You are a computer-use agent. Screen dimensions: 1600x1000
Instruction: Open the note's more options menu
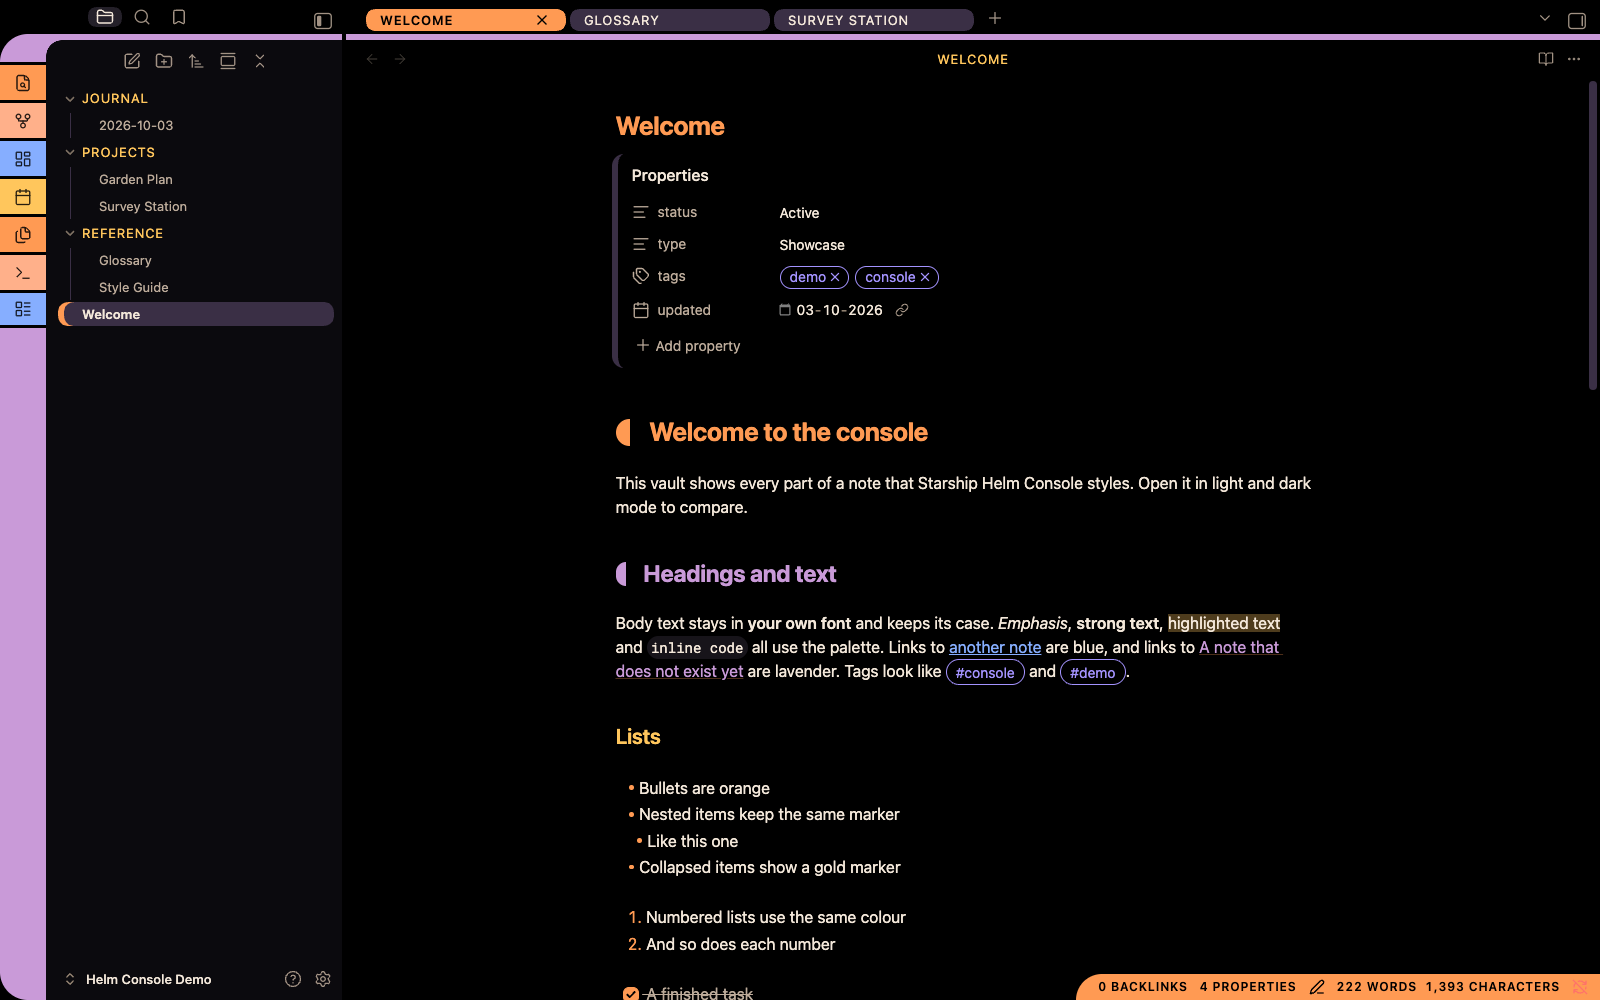(x=1574, y=59)
